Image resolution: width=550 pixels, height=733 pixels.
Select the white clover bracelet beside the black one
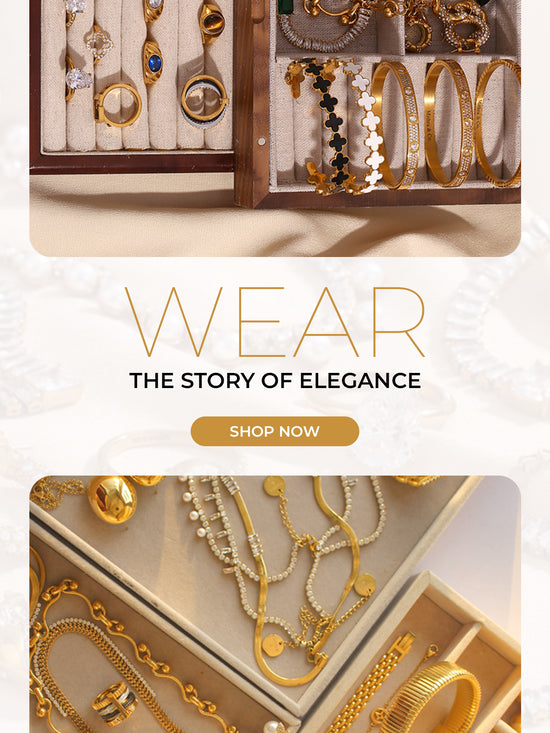point(368,126)
